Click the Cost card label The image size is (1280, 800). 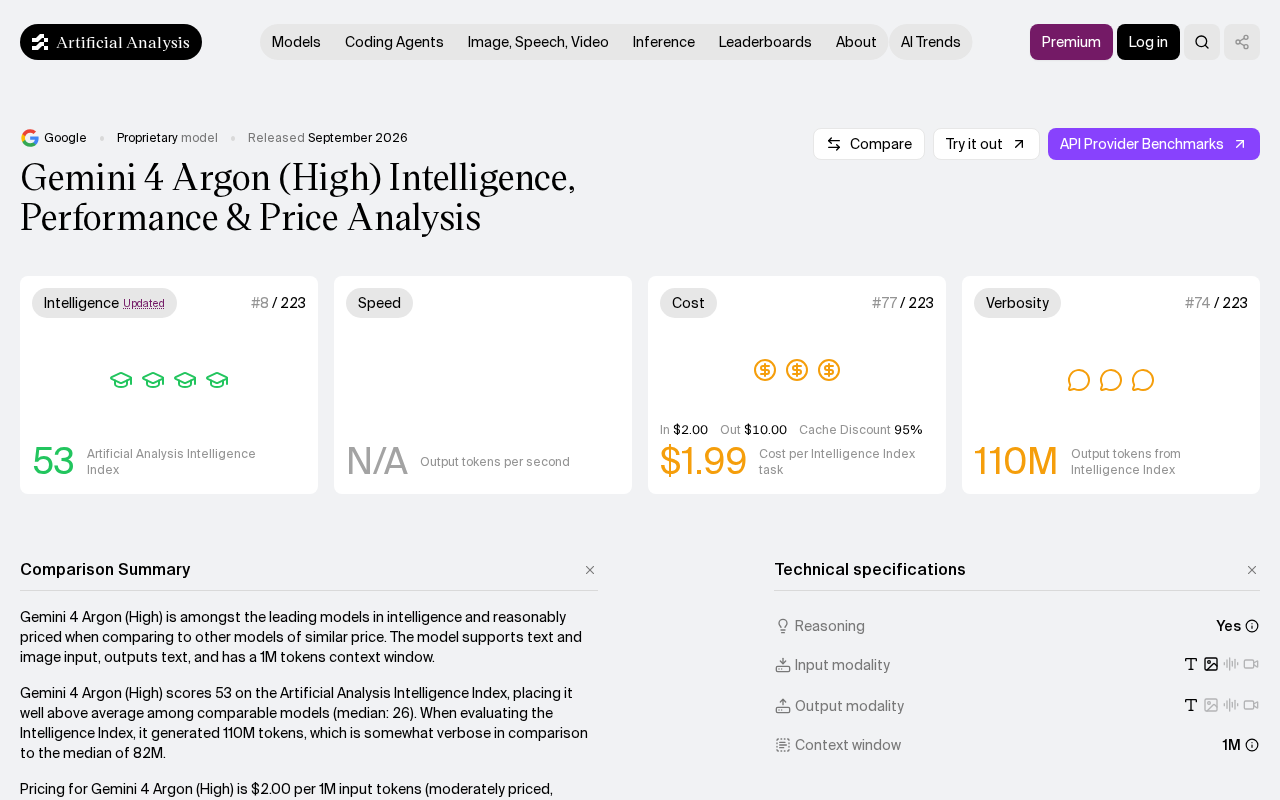(x=688, y=303)
